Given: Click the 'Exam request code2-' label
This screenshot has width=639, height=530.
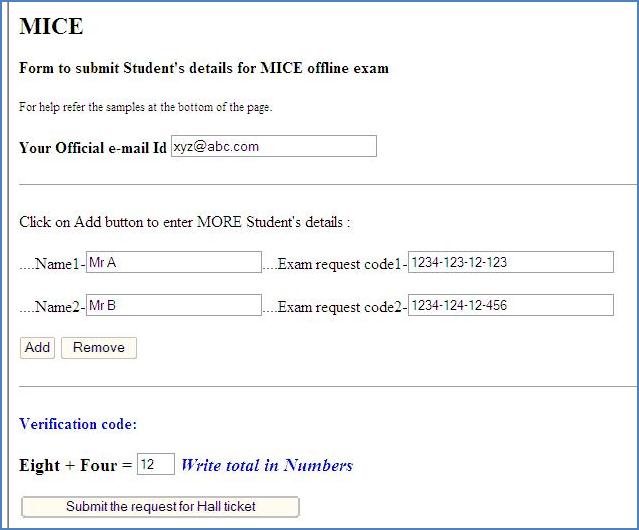Looking at the screenshot, I should click(x=343, y=307).
